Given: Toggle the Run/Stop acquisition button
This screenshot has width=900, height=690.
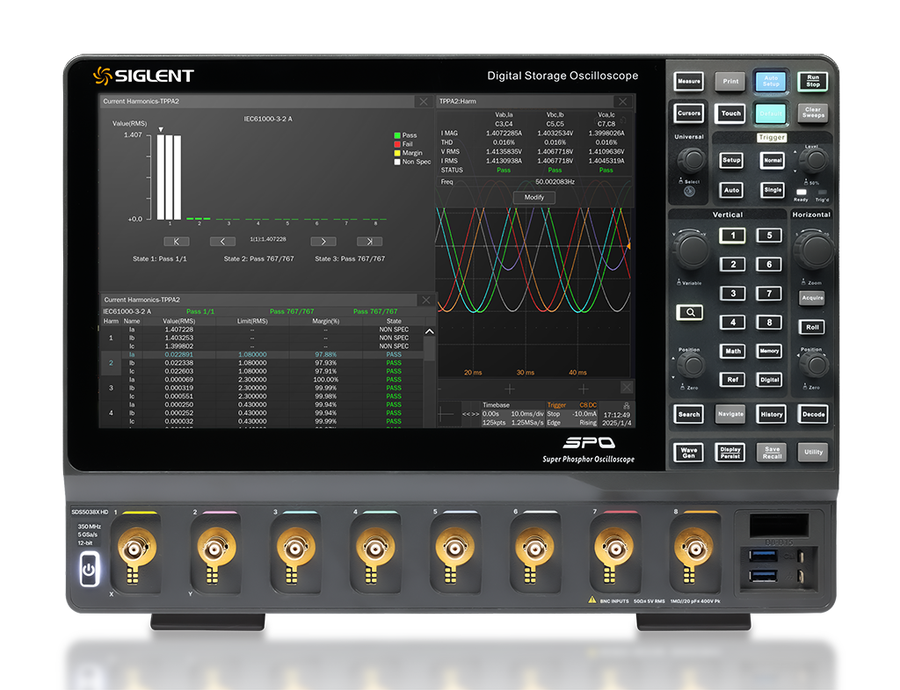Looking at the screenshot, I should click(813, 81).
